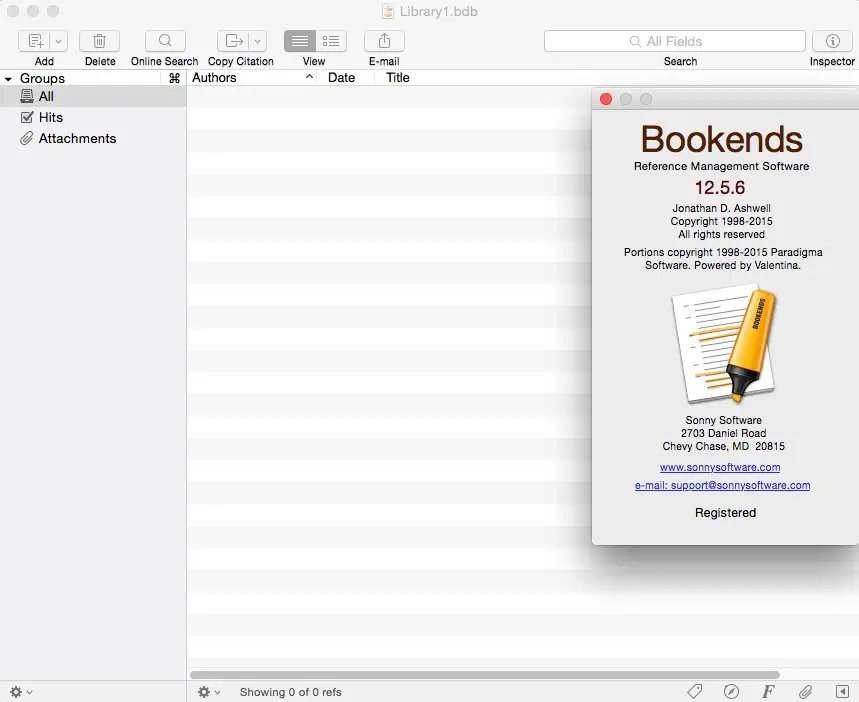Screen dimensions: 859x702
Task: Click the Delete trash icon
Action: click(x=100, y=41)
